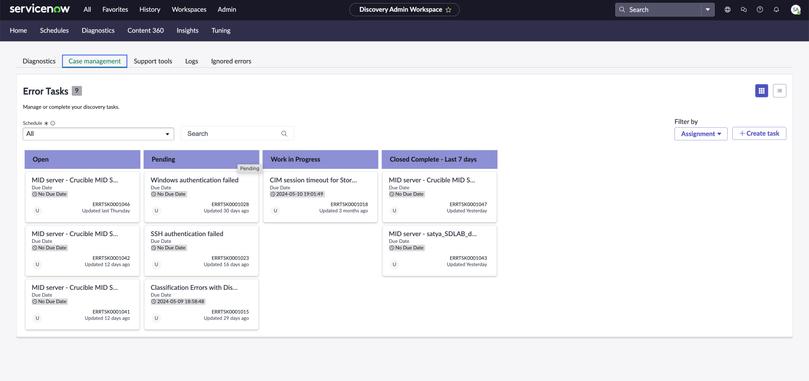Image resolution: width=809 pixels, height=381 pixels.
Task: Click the ERRTSK0001047 task number
Action: point(468,204)
